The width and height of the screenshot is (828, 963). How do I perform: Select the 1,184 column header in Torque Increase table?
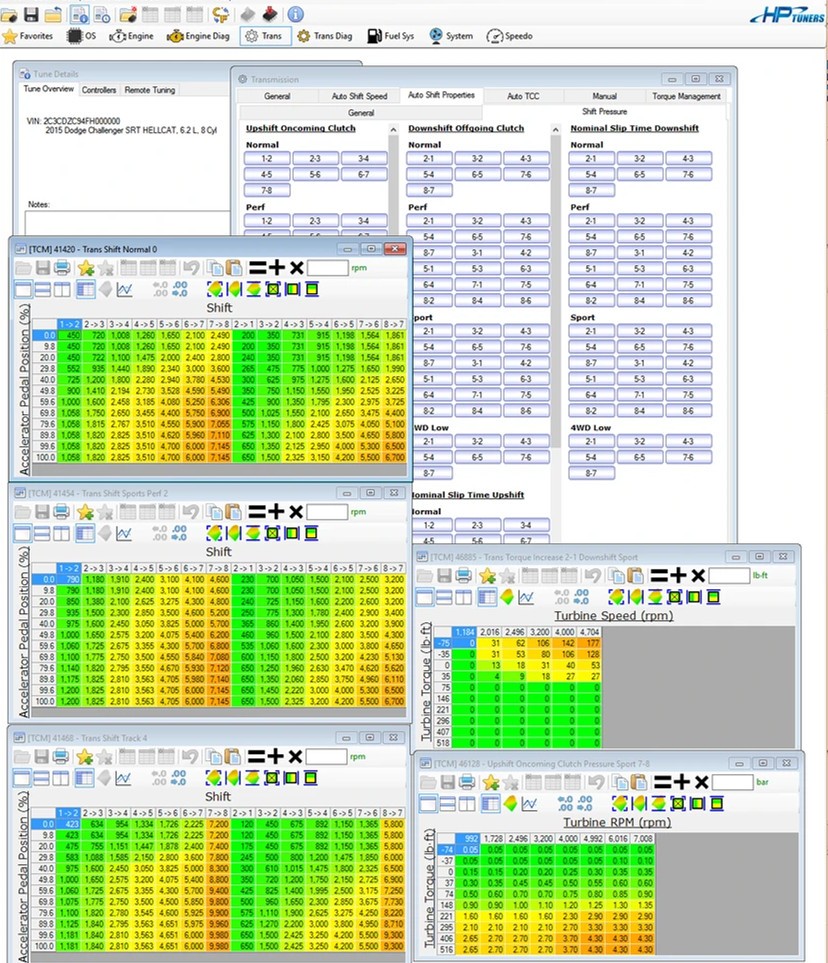click(x=464, y=632)
